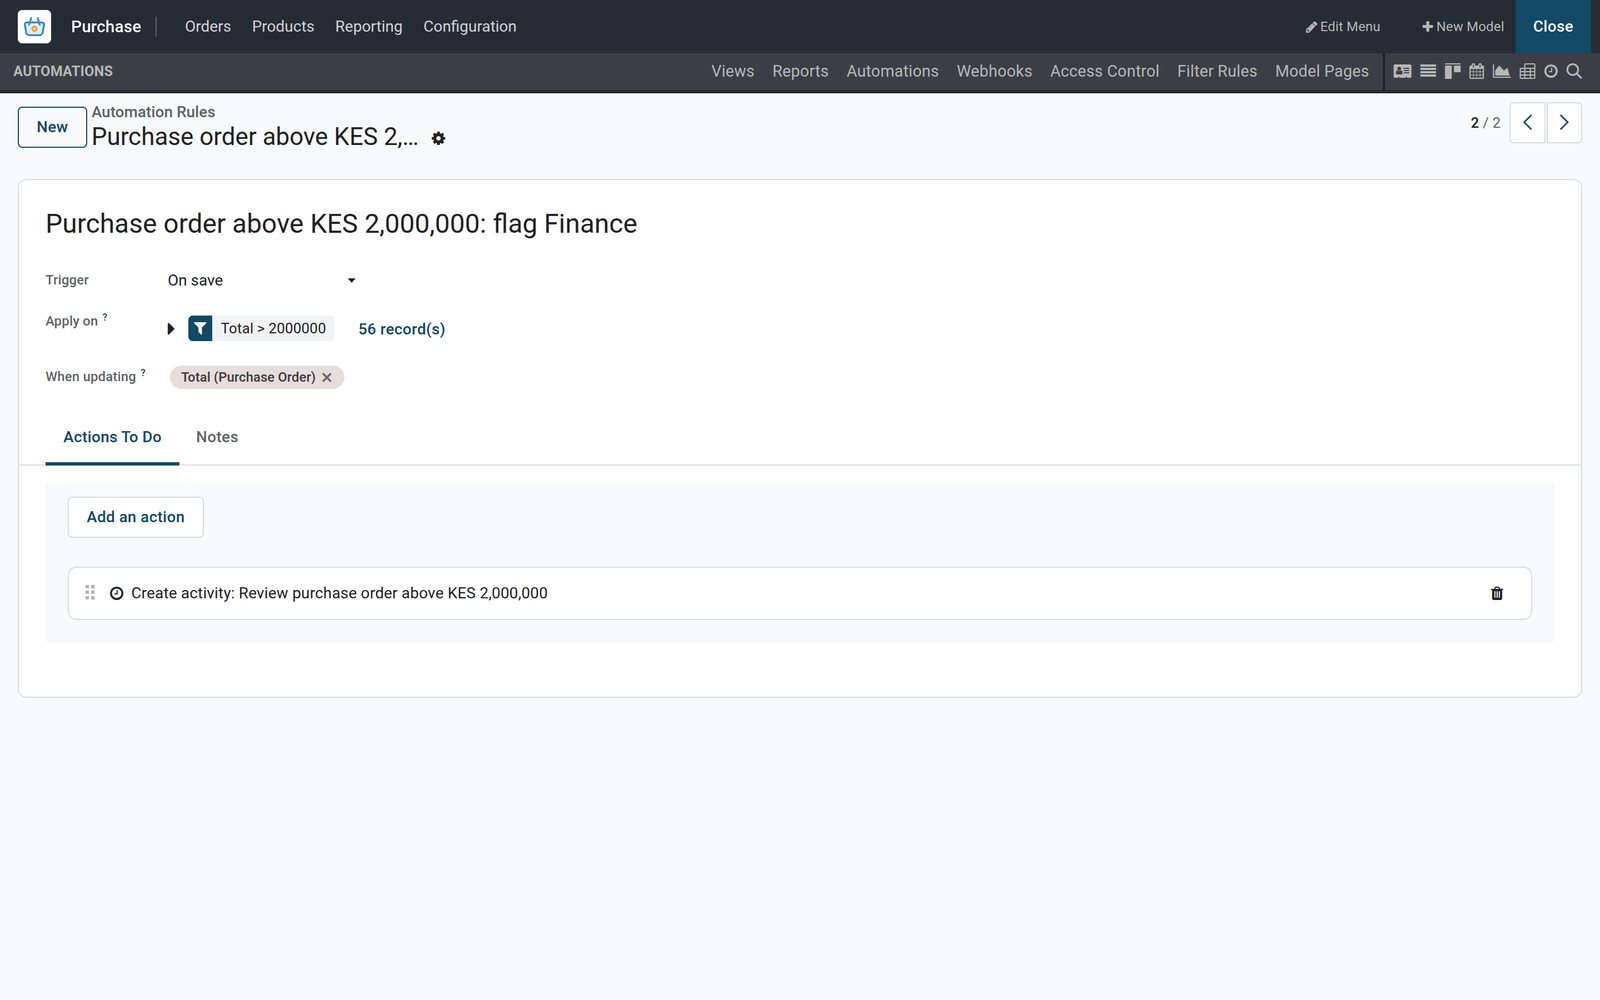Switch to Kanban view editor icon
This screenshot has height=1000, width=1600.
pos(1452,71)
